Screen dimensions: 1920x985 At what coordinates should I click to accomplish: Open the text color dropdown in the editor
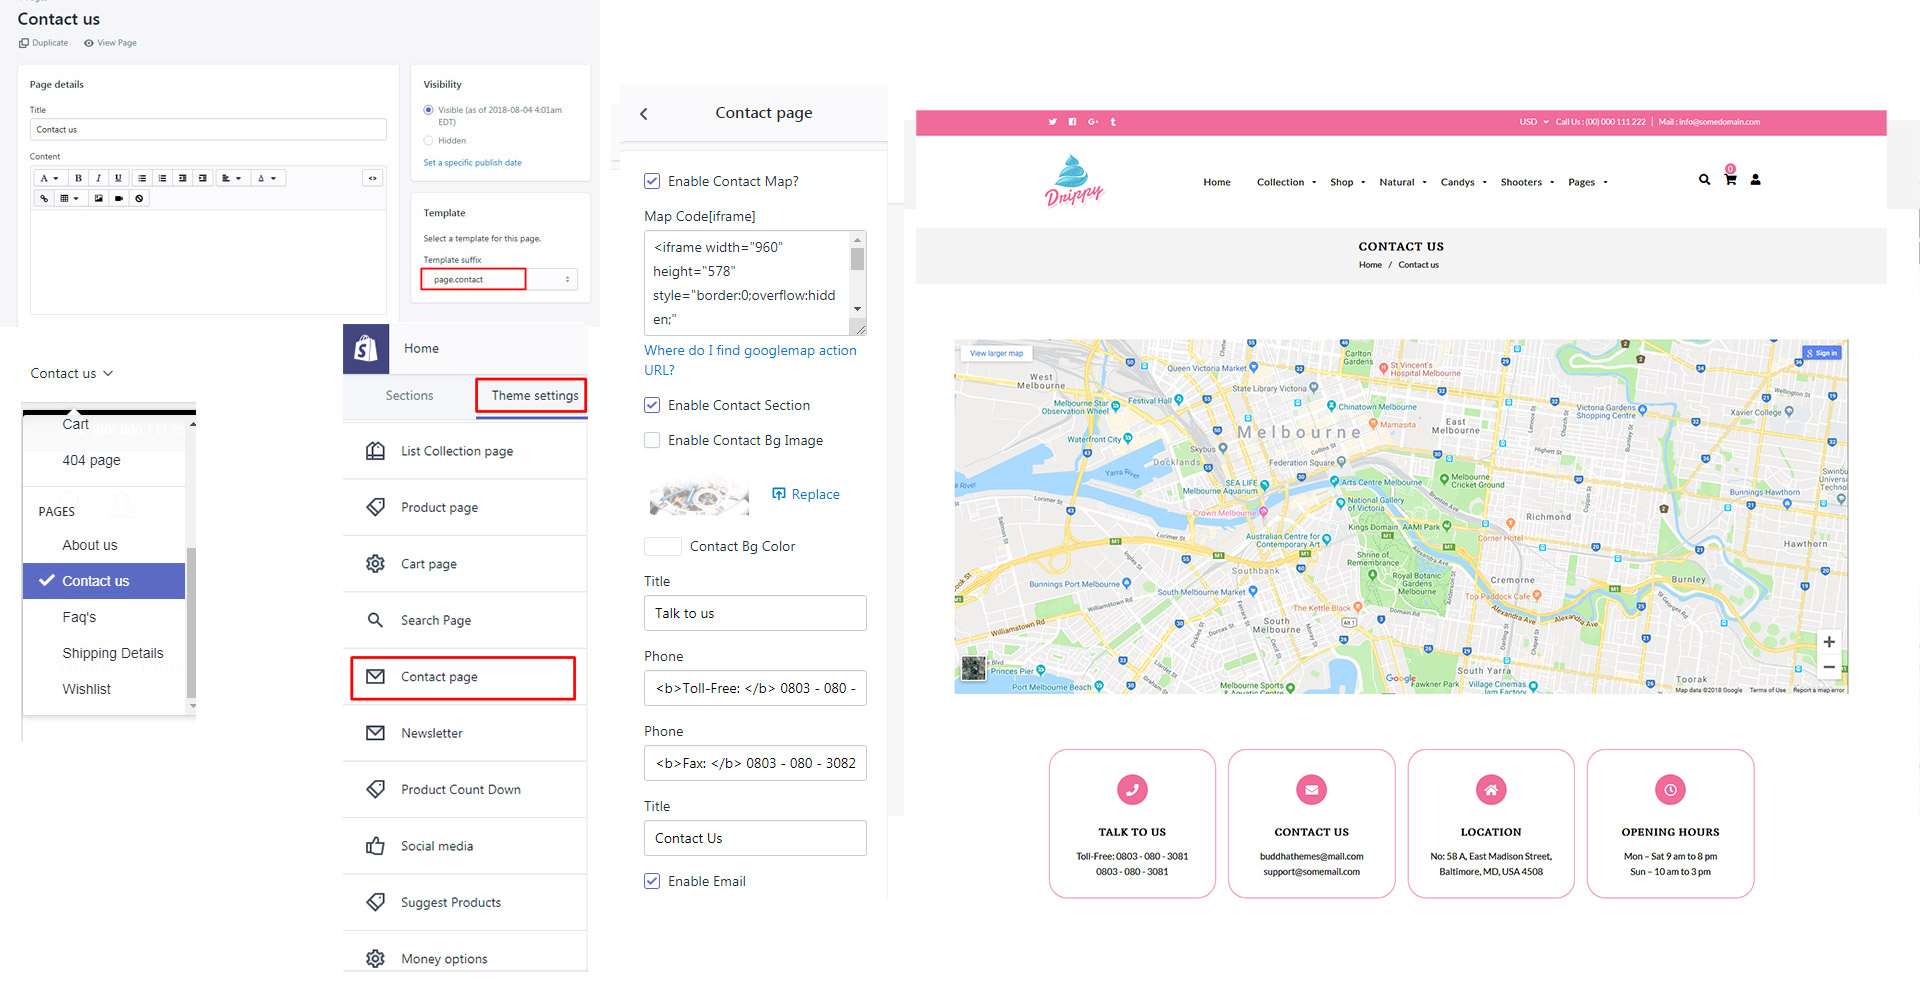pyautogui.click(x=263, y=177)
